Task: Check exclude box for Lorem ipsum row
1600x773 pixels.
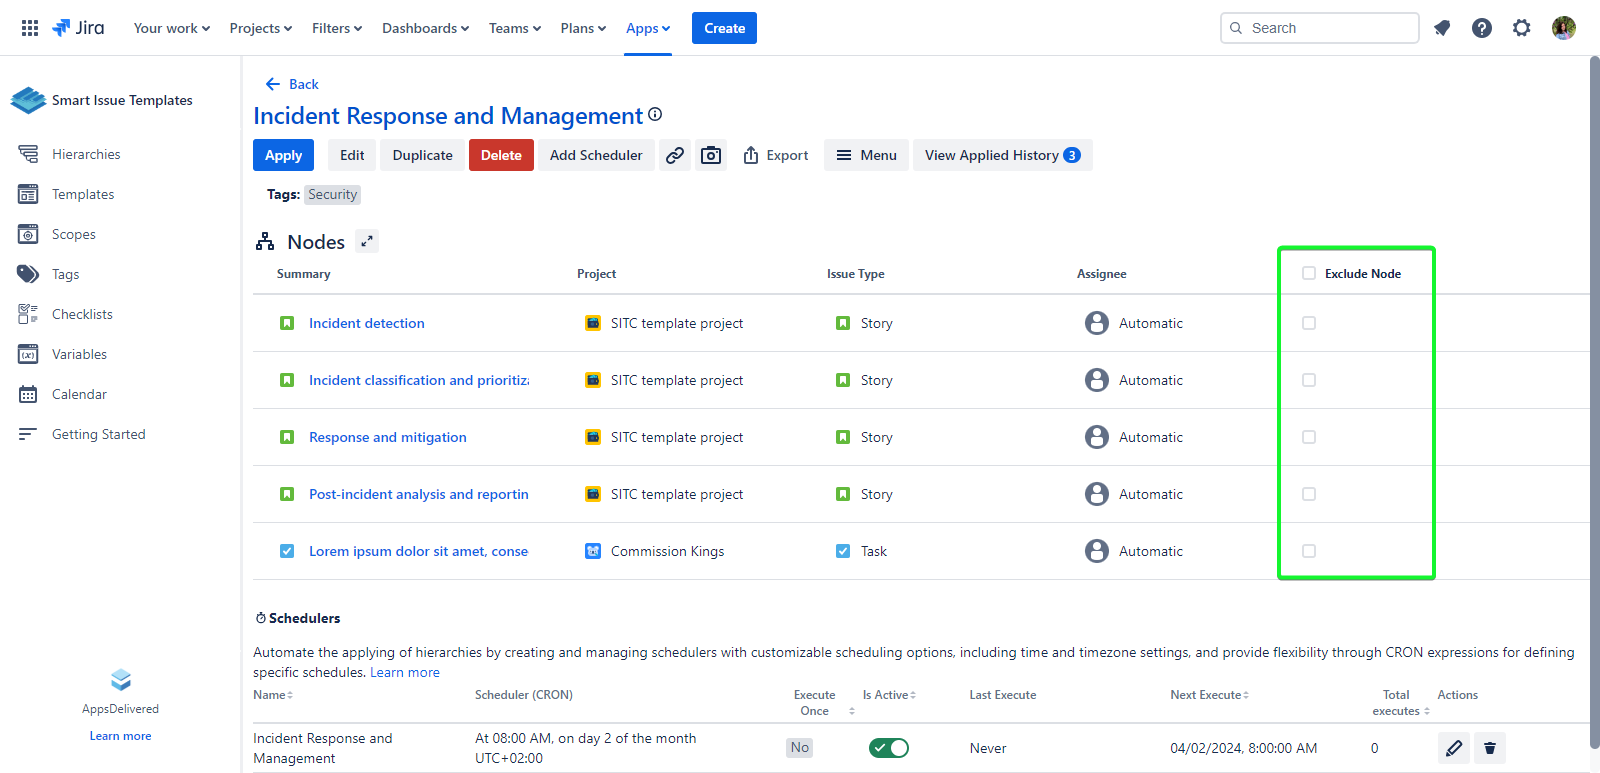Action: pos(1309,551)
